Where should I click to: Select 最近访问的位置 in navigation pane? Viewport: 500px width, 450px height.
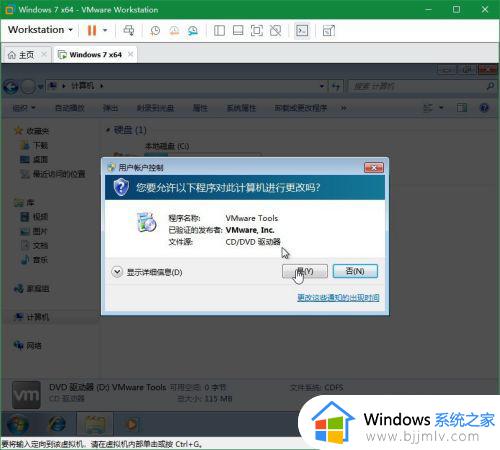click(x=53, y=174)
